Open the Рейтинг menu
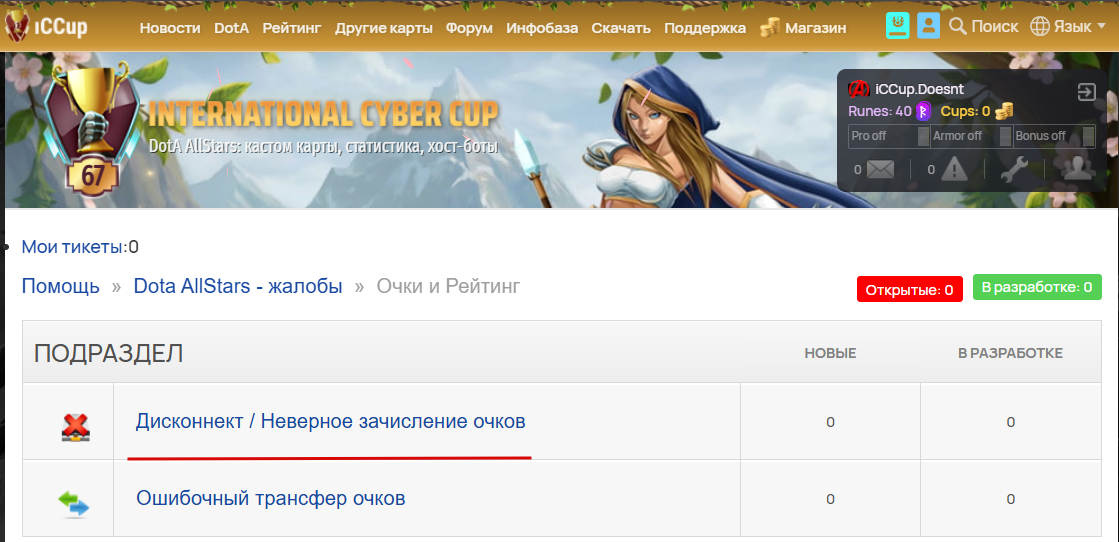The height and width of the screenshot is (542, 1119). pos(292,29)
